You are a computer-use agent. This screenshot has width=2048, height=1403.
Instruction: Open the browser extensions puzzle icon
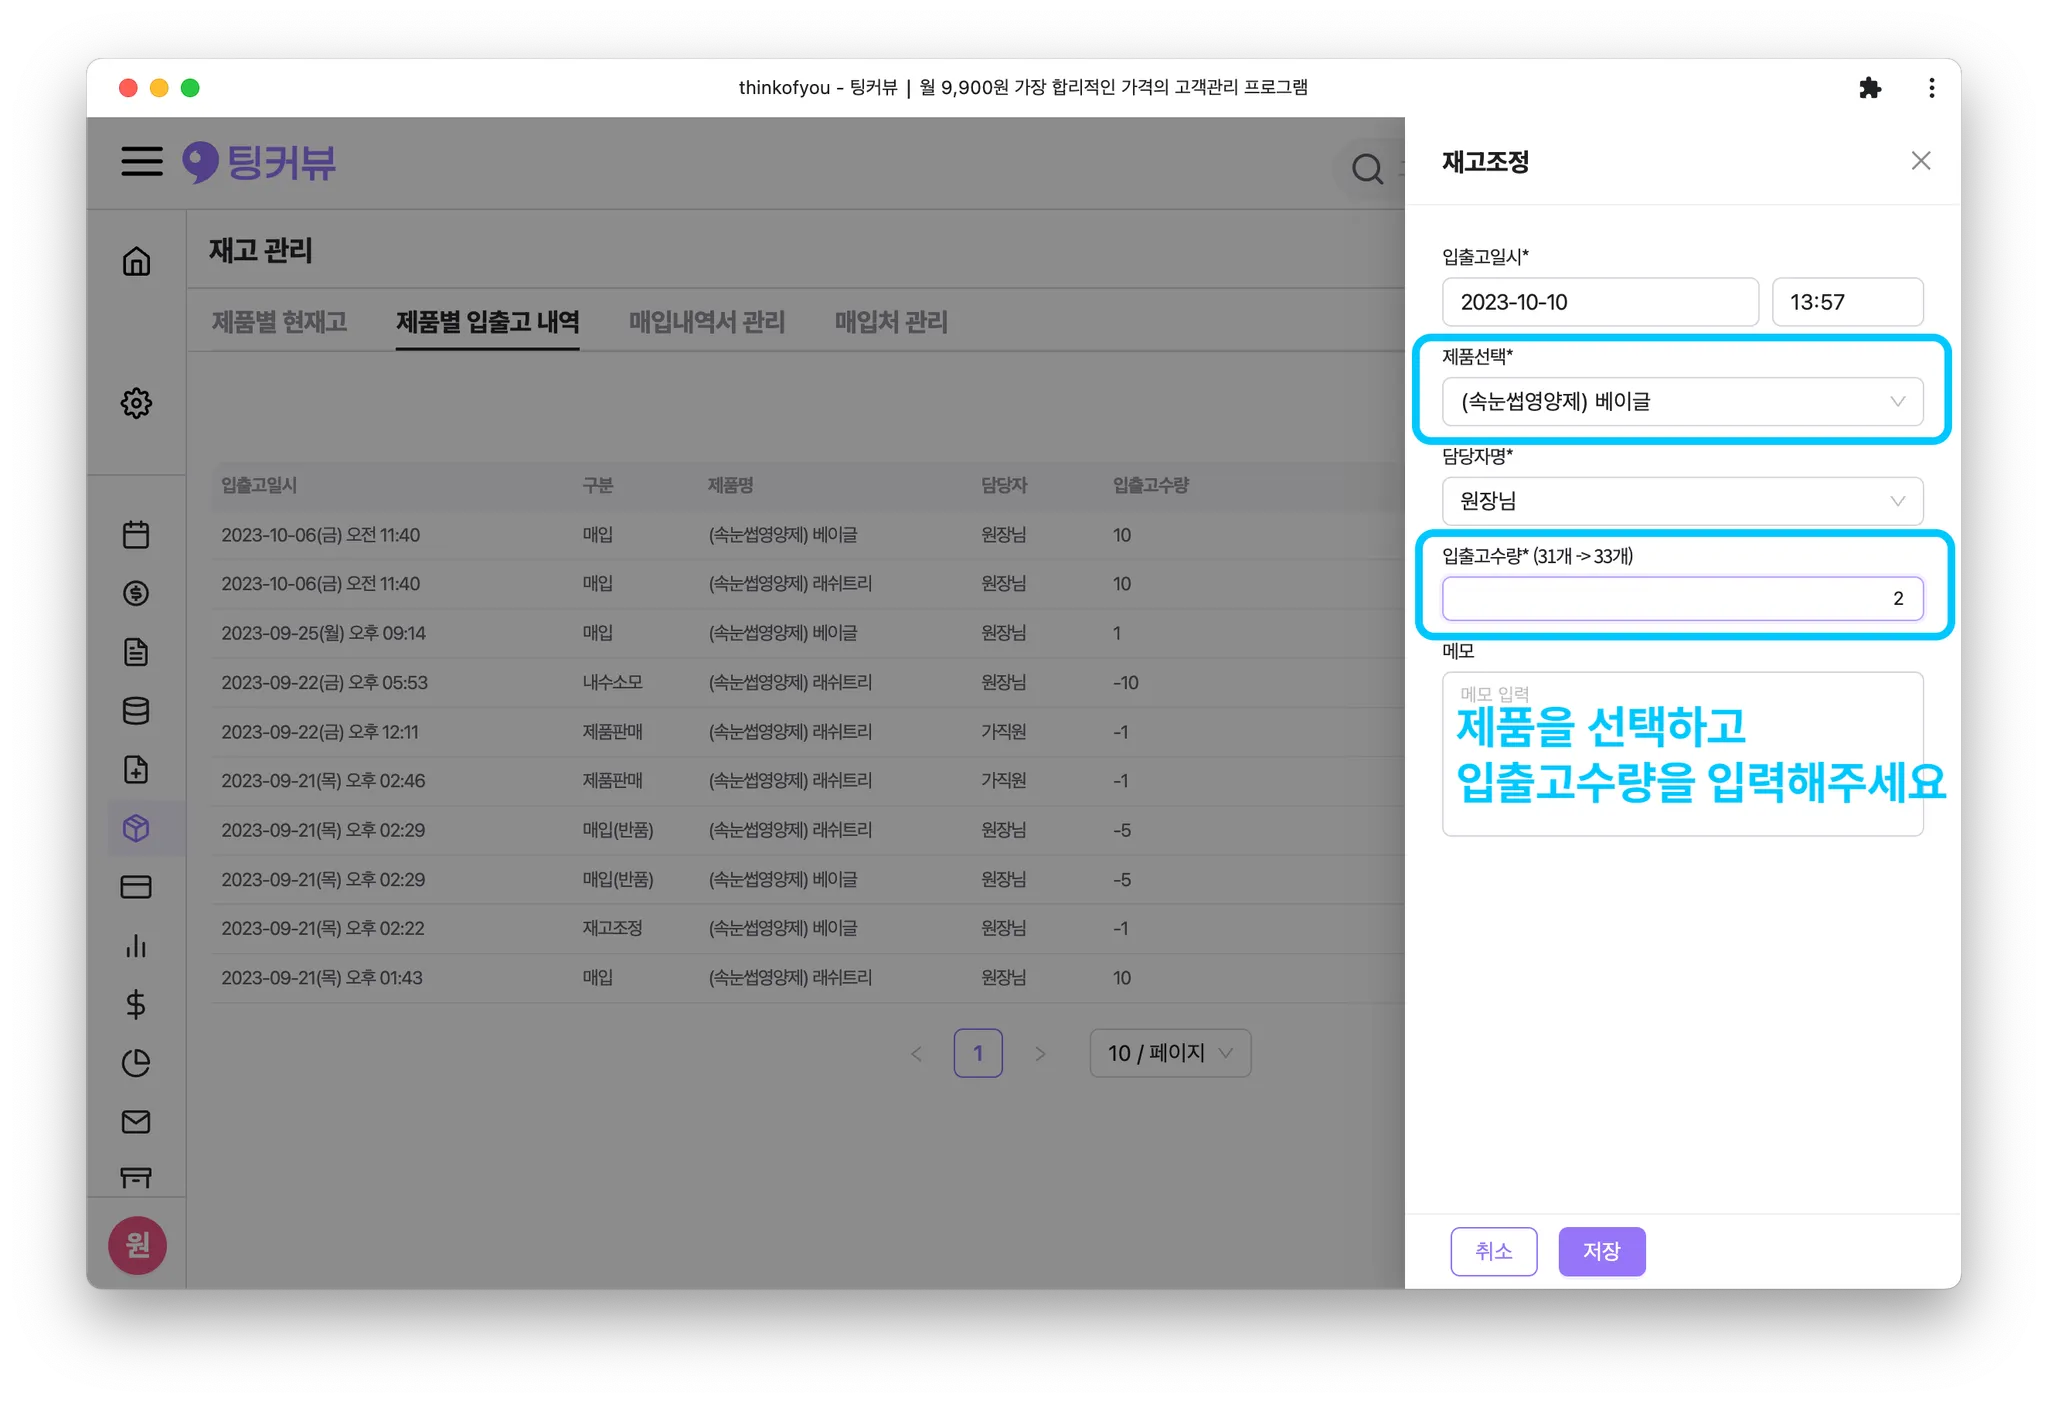pyautogui.click(x=1869, y=88)
